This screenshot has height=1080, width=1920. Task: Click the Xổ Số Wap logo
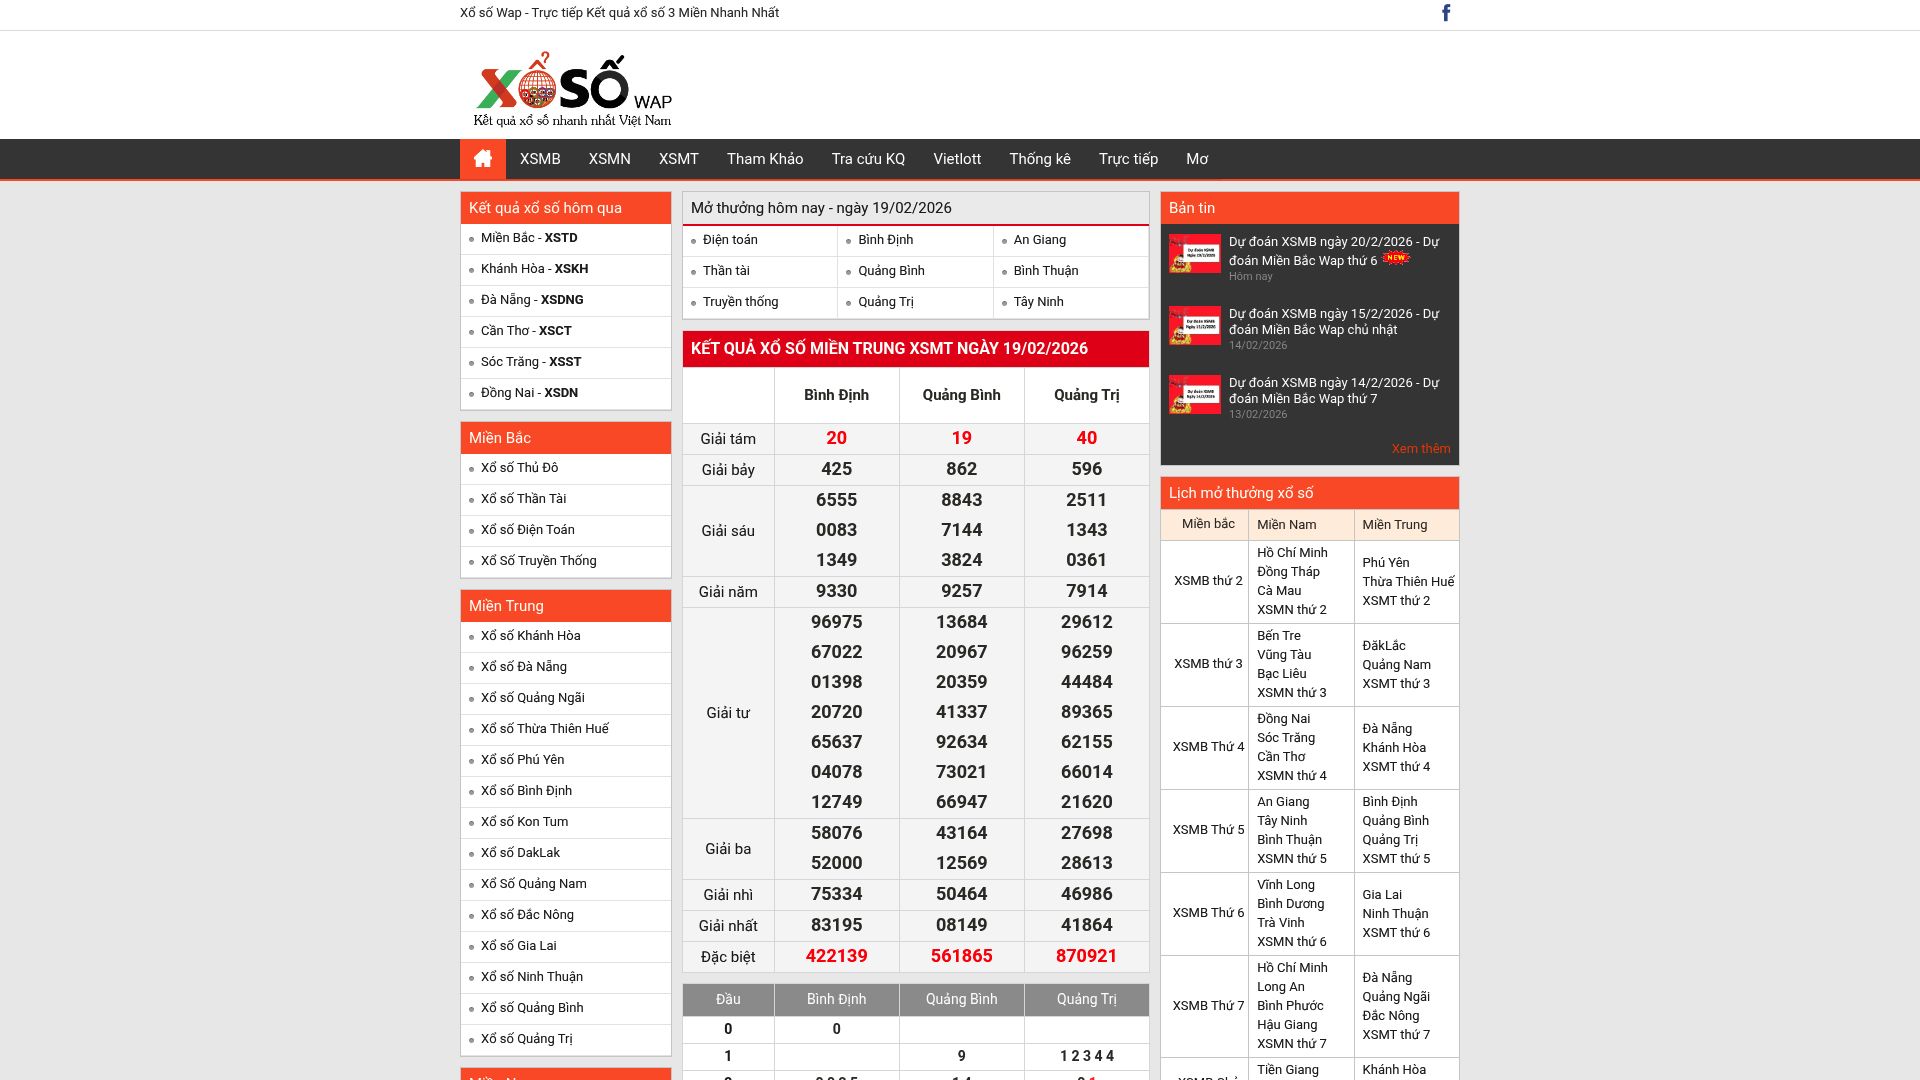tap(570, 85)
